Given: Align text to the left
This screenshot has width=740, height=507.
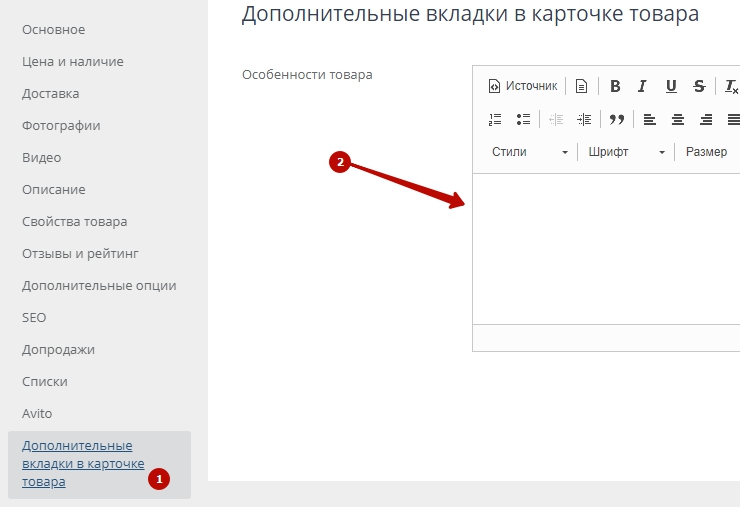Looking at the screenshot, I should coord(650,119).
